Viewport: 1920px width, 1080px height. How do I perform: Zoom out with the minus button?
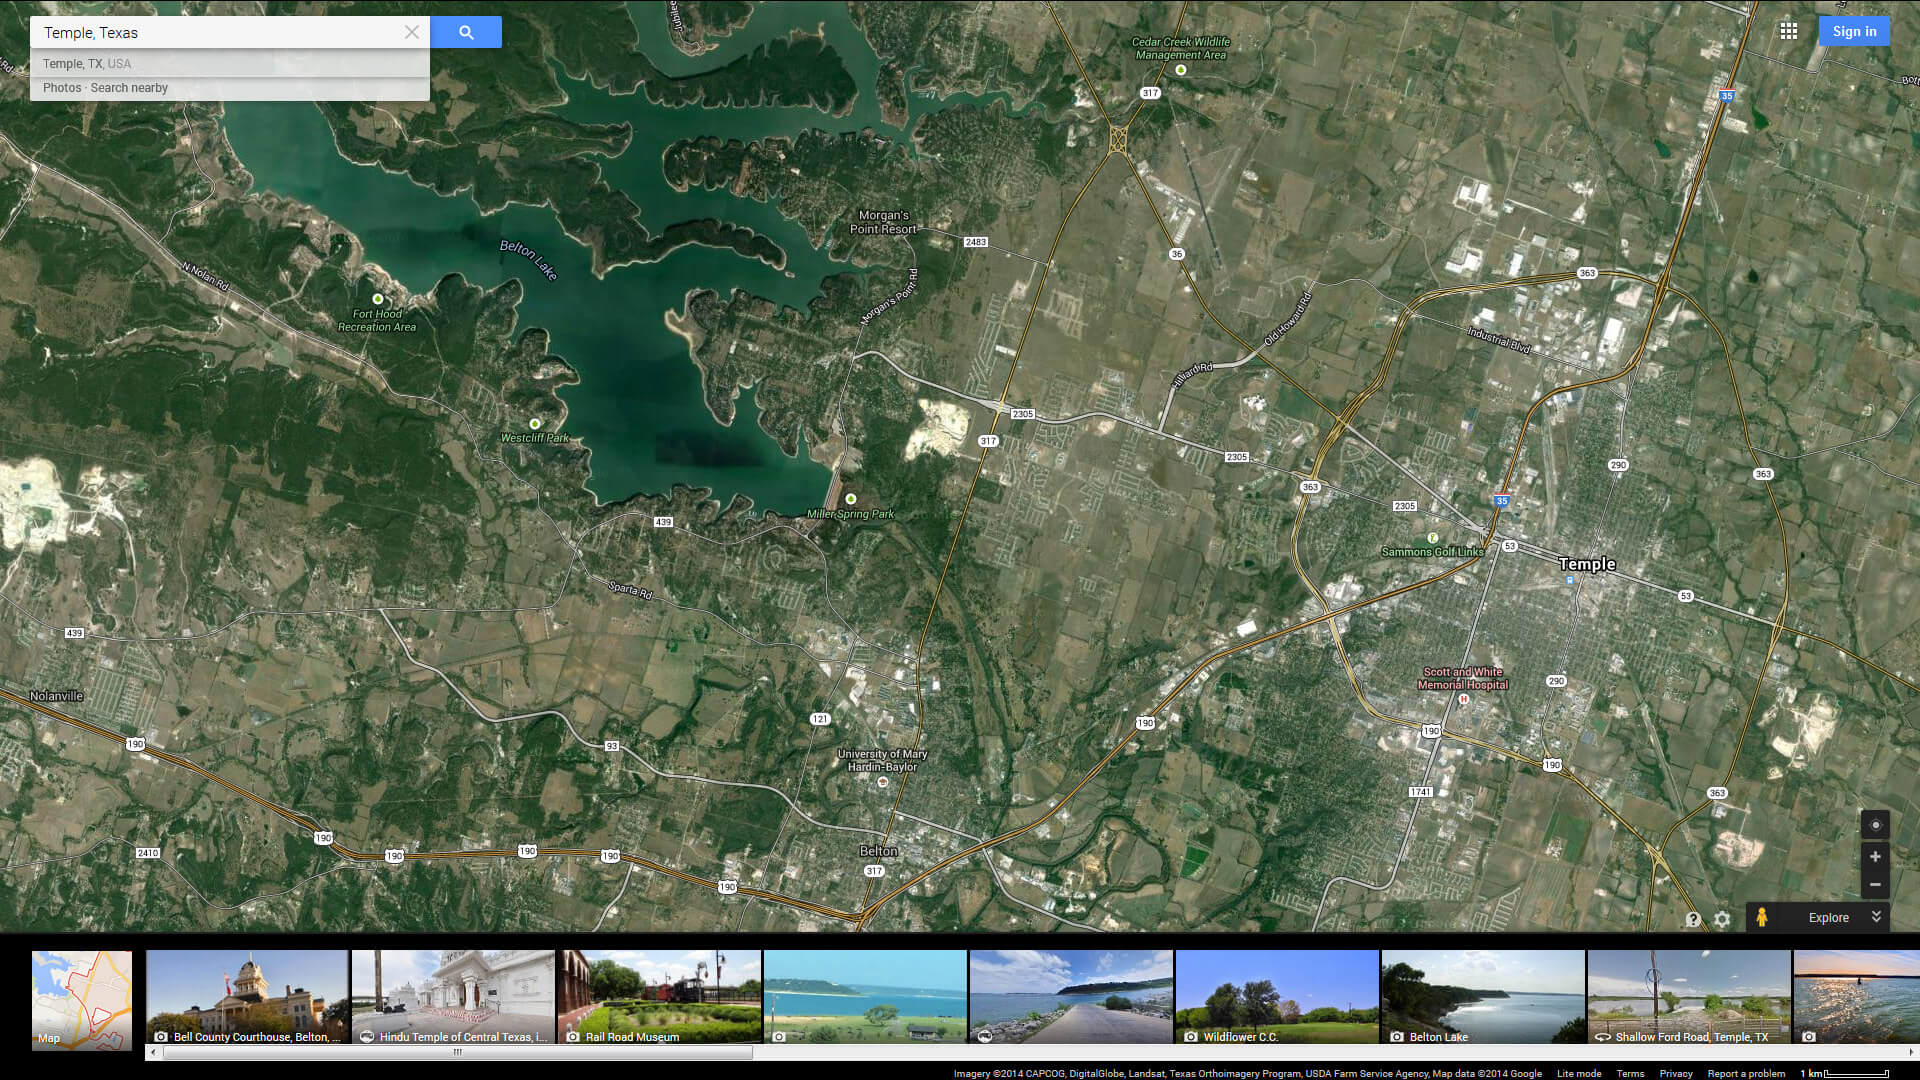[x=1875, y=885]
